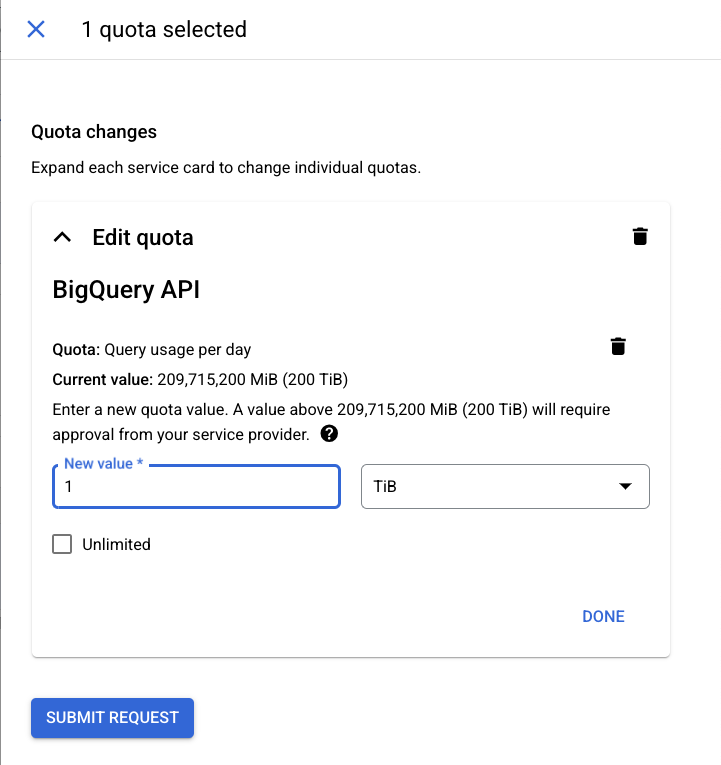Remove the Query usage per day quota
The width and height of the screenshot is (721, 765).
[x=618, y=347]
